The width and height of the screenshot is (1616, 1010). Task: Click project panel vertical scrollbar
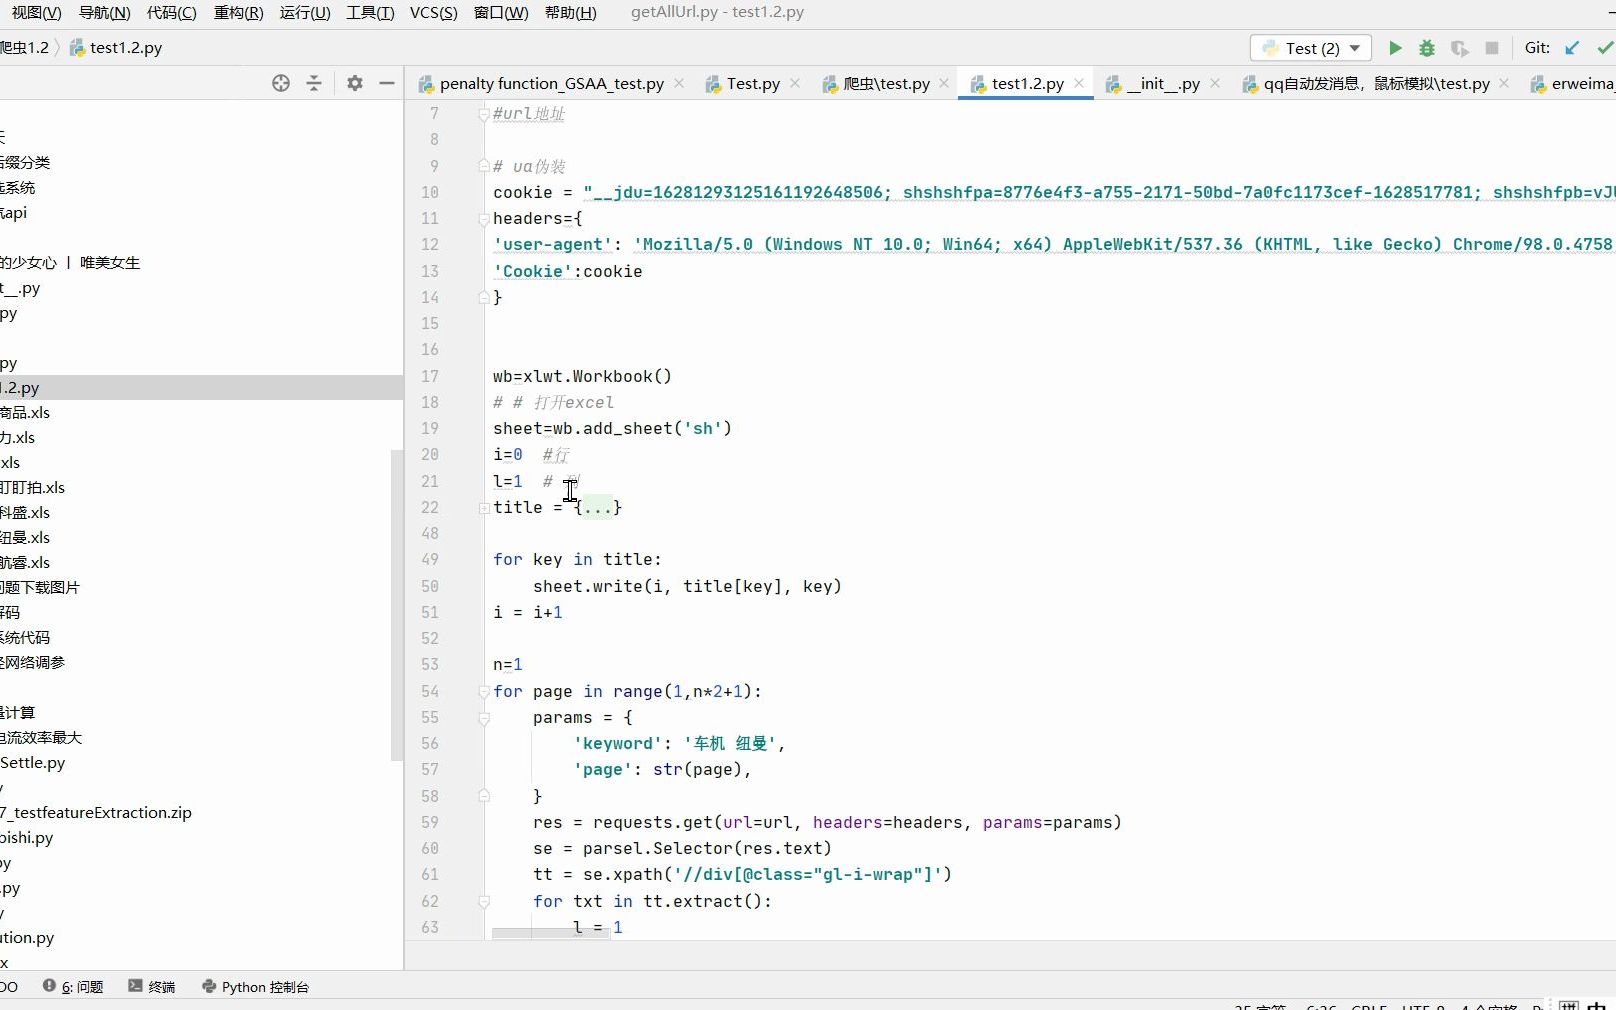tap(397, 605)
